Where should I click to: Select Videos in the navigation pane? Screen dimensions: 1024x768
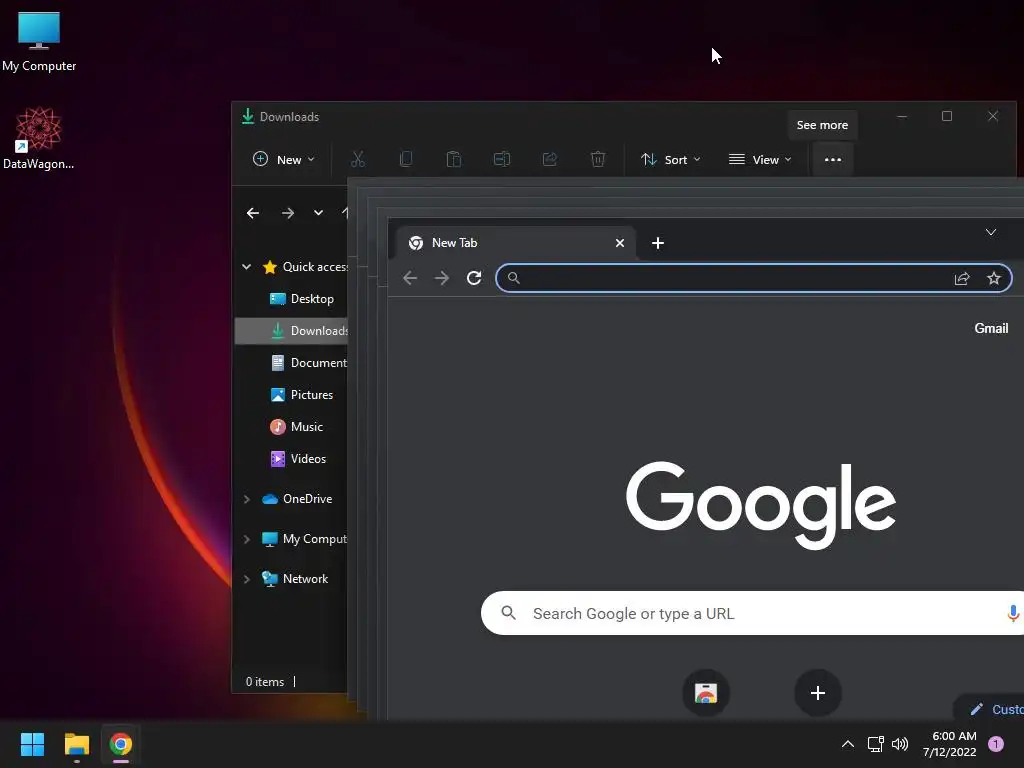[x=298, y=458]
